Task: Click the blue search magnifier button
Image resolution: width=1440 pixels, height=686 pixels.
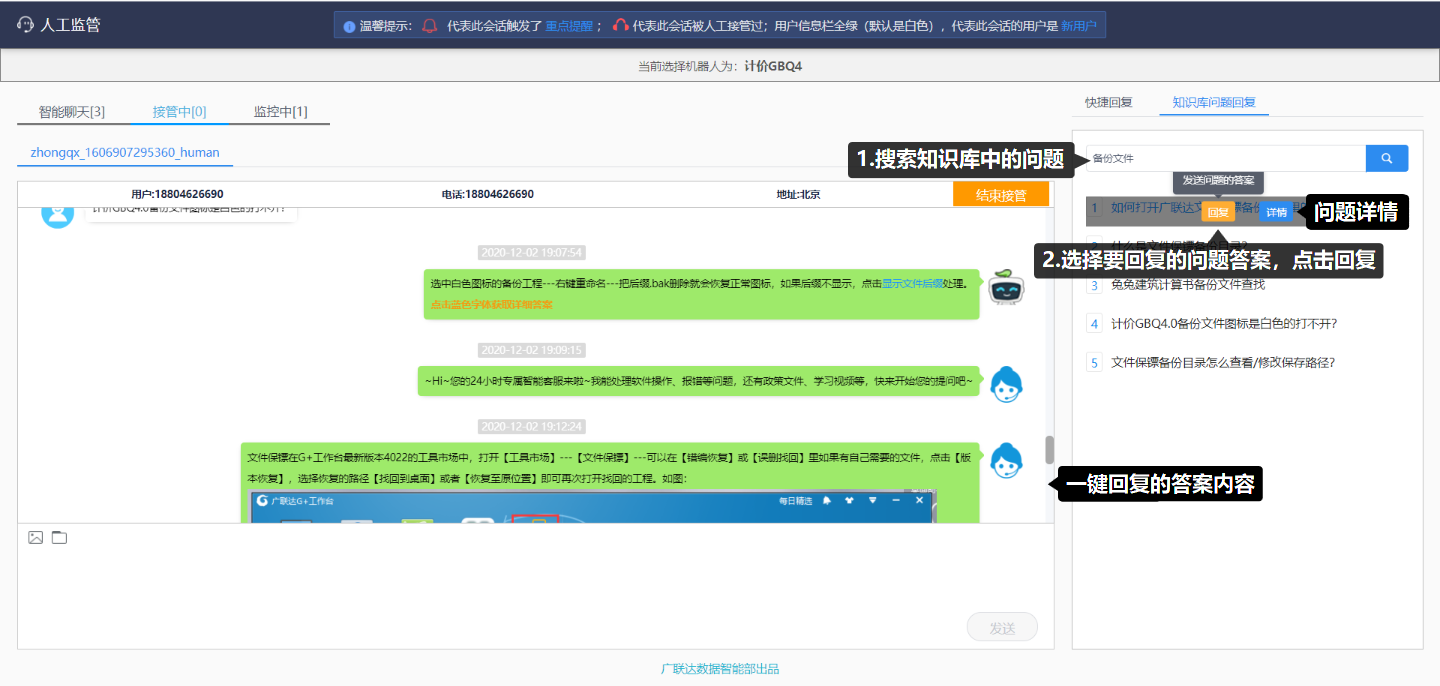Action: tap(1387, 158)
